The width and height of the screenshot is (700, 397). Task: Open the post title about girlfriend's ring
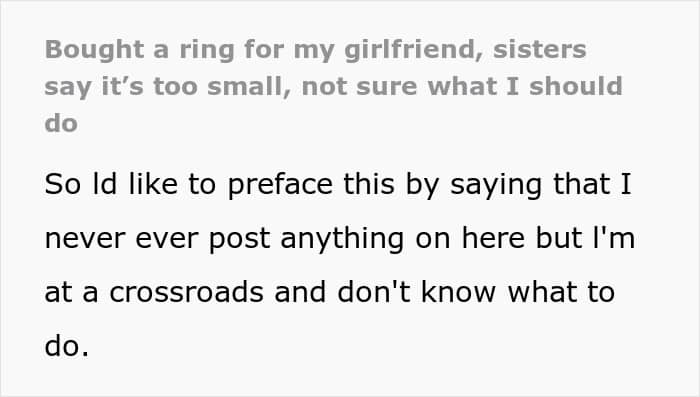[333, 86]
